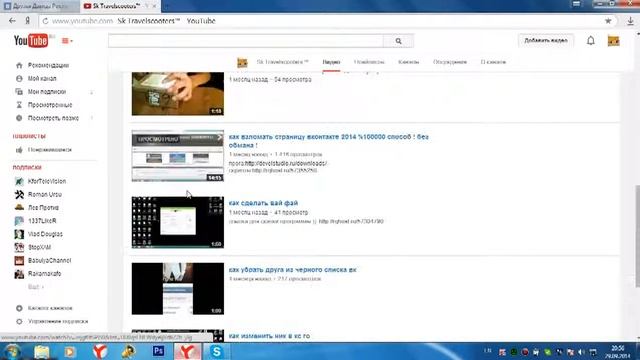Click the search magnifier button
This screenshot has width=640, height=360.
(x=398, y=41)
